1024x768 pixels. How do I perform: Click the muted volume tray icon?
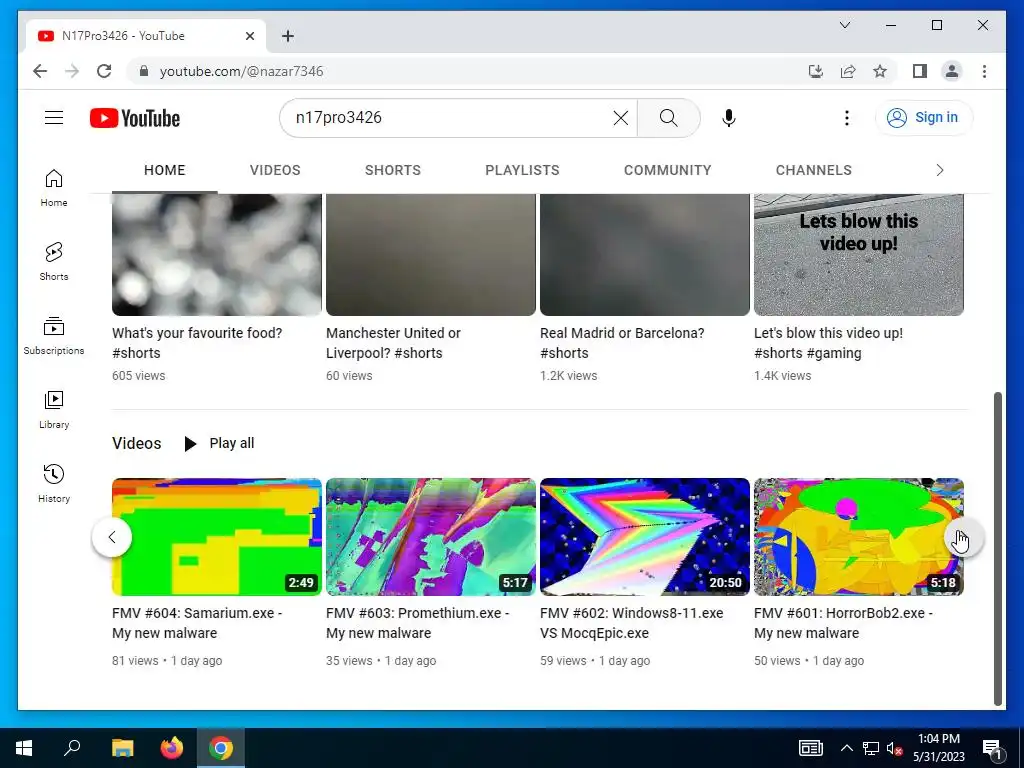tap(894, 748)
